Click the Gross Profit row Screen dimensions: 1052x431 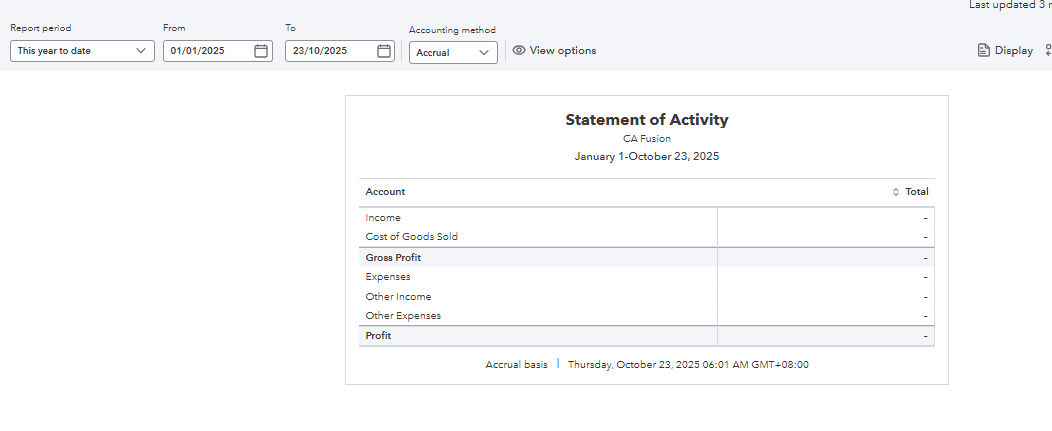pyautogui.click(x=393, y=258)
